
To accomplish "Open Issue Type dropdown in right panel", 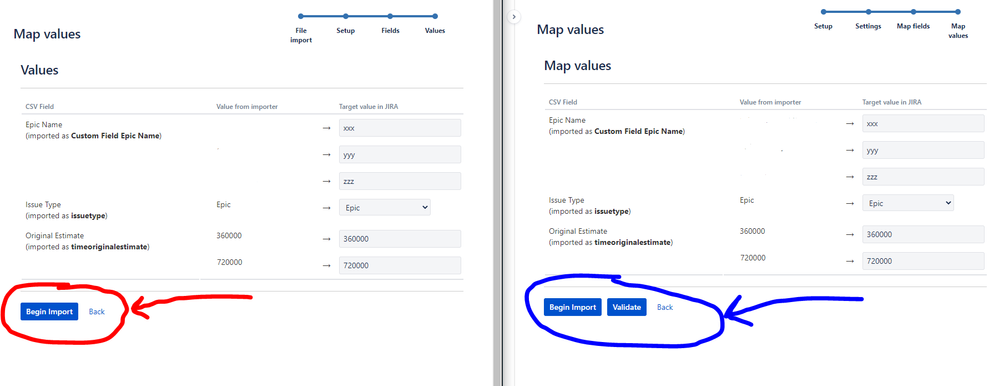I will tap(908, 203).
